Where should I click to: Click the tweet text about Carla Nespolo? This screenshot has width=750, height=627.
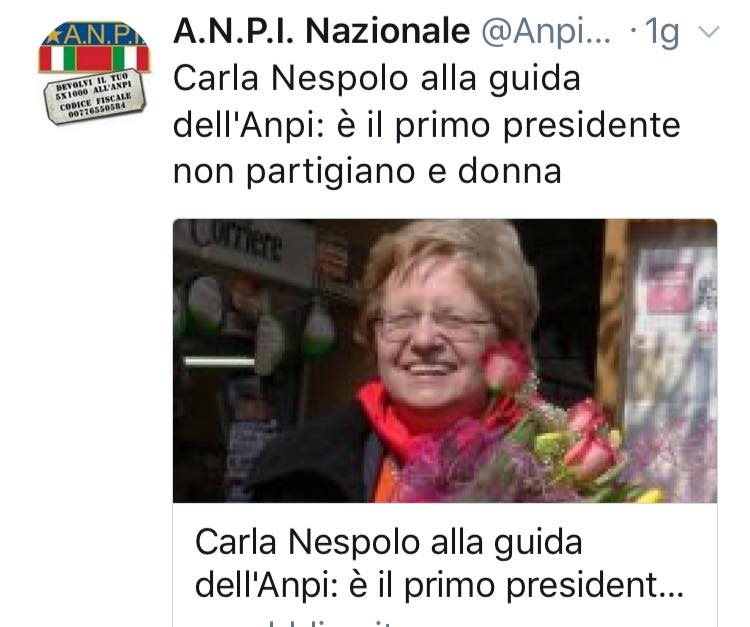point(426,124)
